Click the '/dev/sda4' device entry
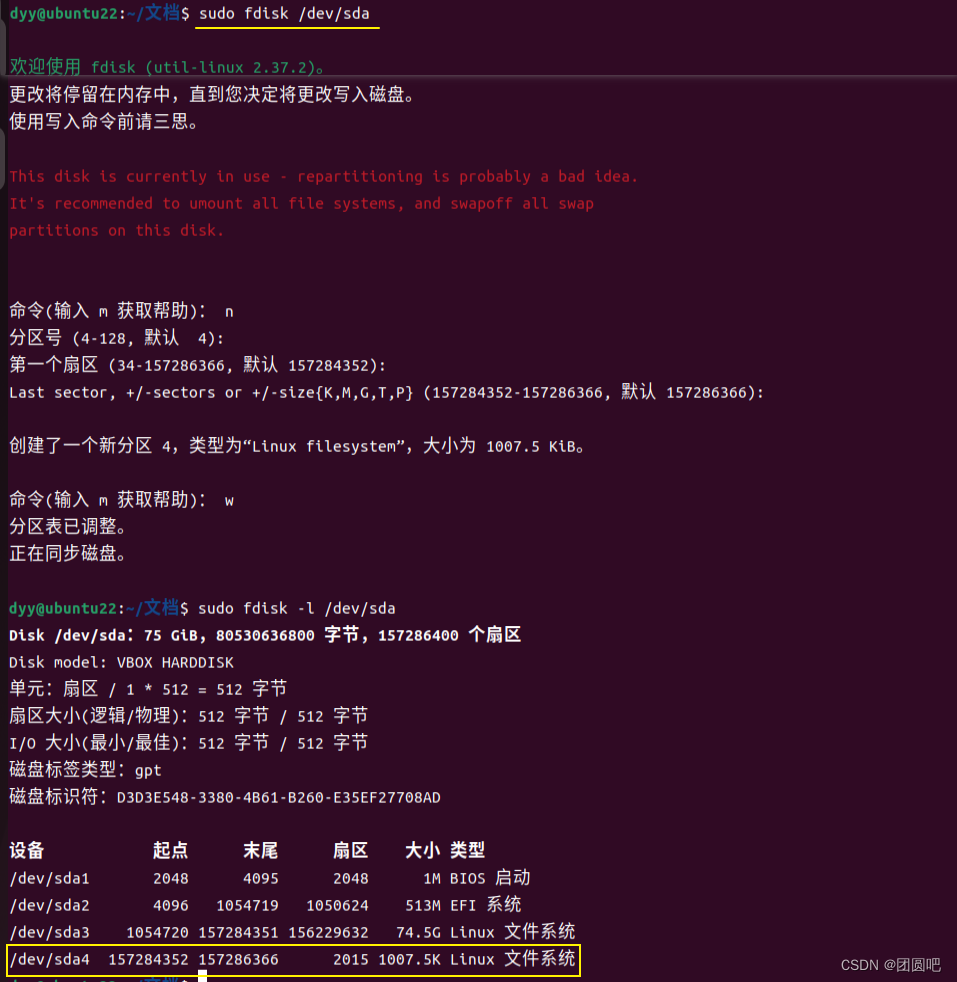 click(49, 959)
